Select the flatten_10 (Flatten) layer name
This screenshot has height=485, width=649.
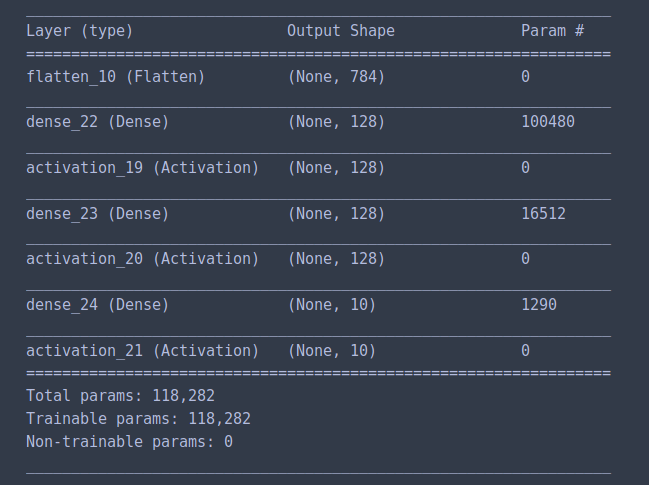click(x=115, y=77)
